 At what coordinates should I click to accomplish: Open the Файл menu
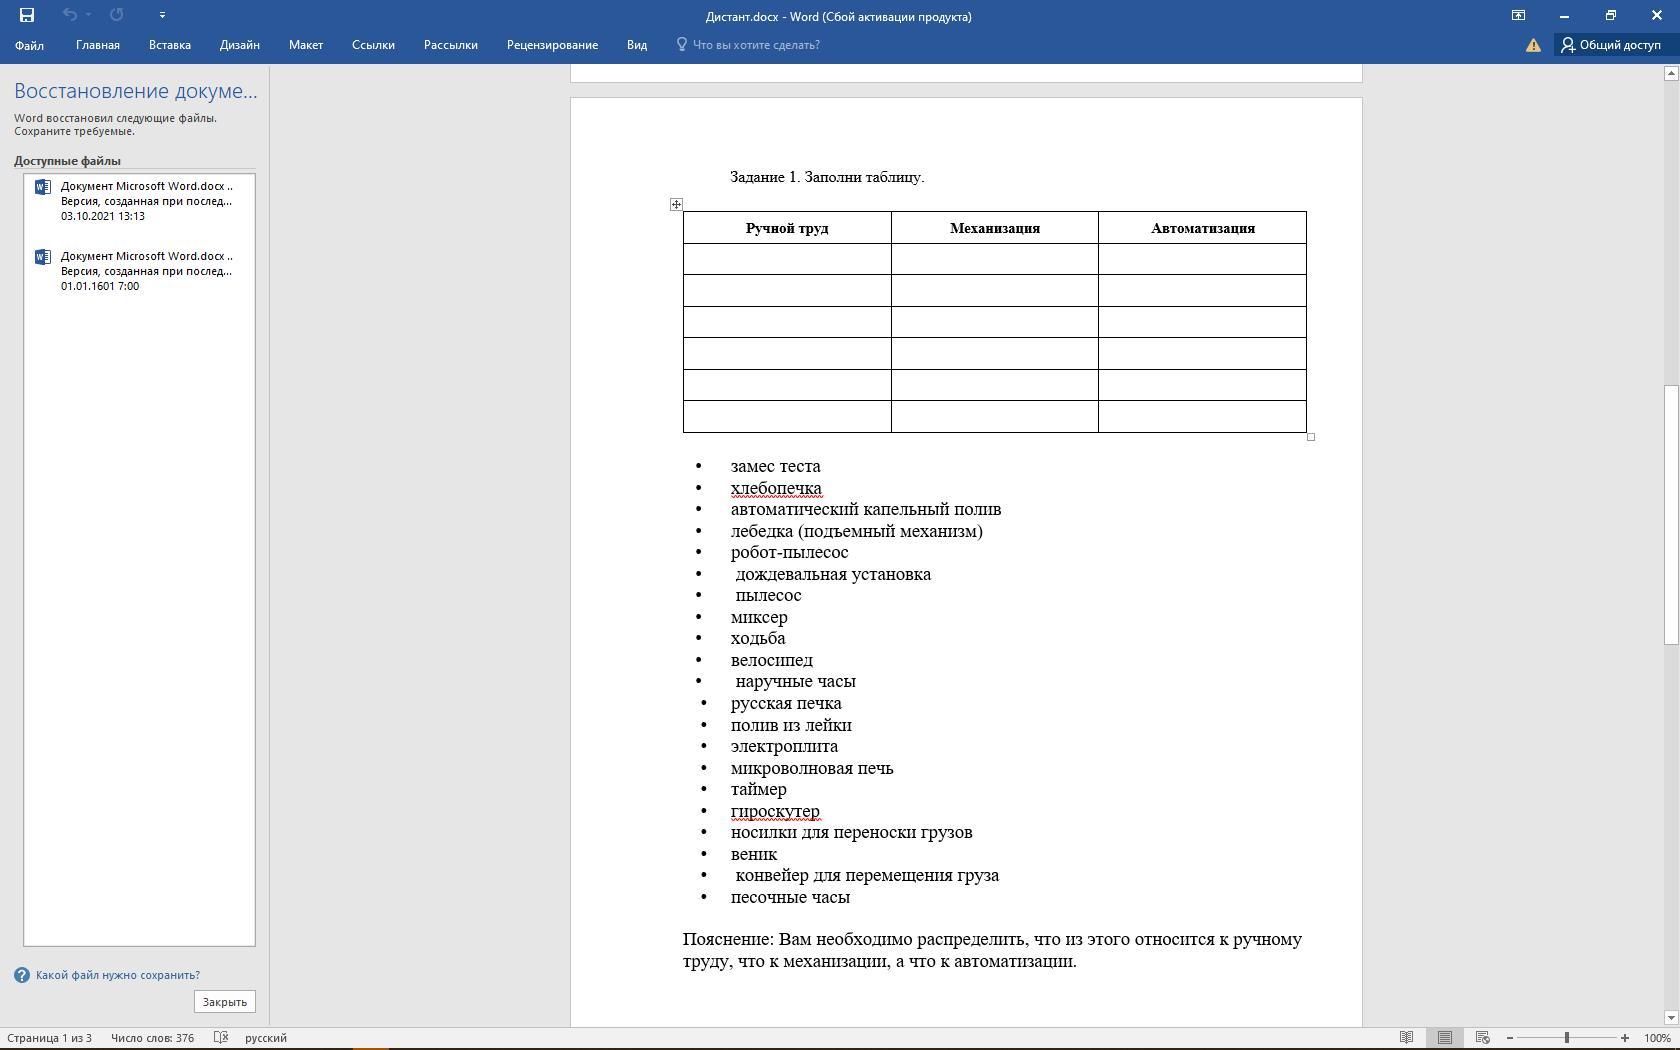click(x=29, y=45)
